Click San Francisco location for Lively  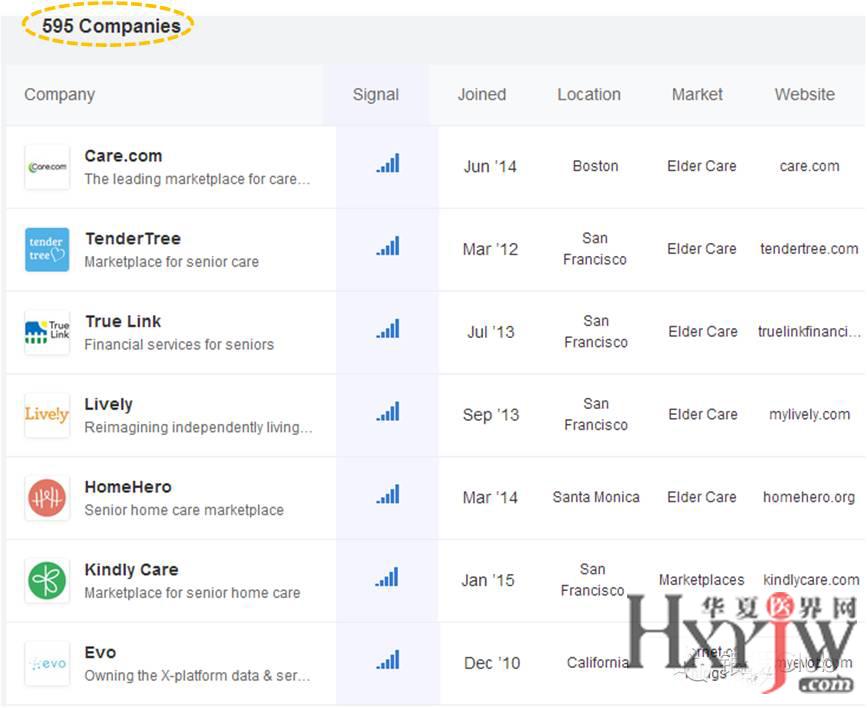point(596,414)
